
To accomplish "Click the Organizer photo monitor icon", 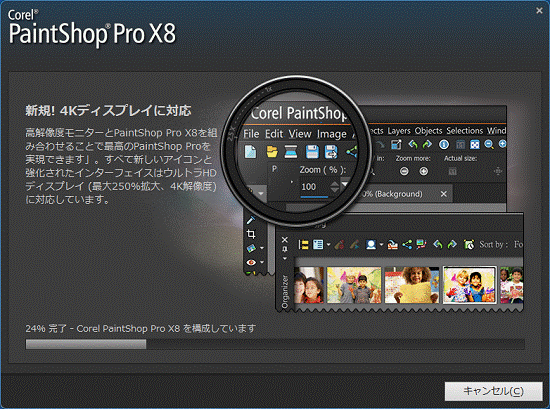I will pos(421,244).
